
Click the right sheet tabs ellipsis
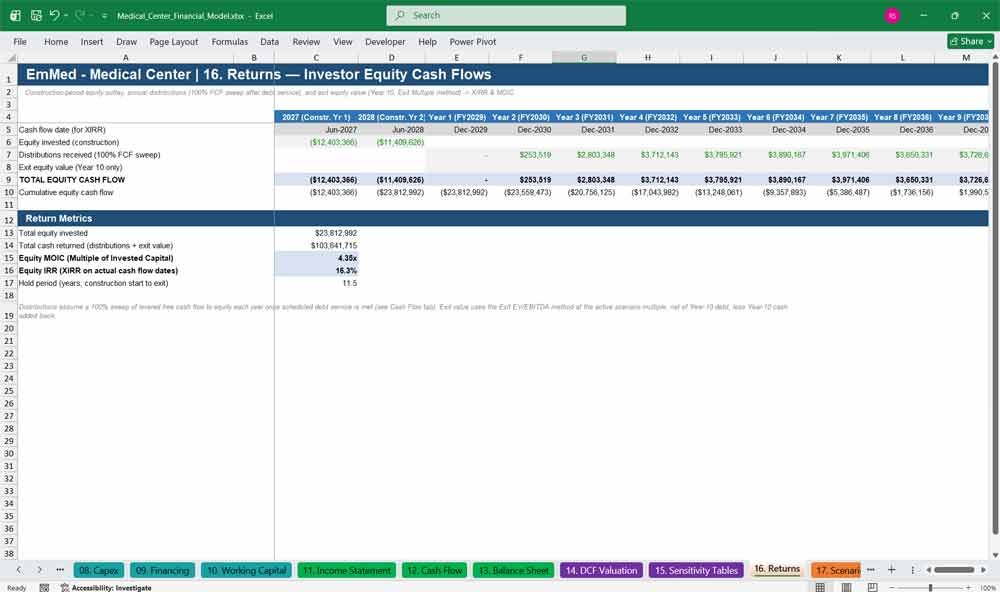coord(871,570)
